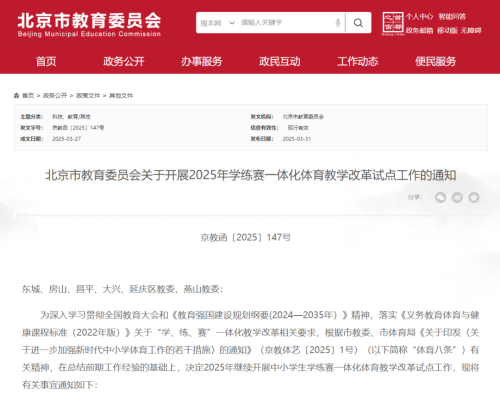Open the 智能问答 link
The image size is (500, 394).
click(452, 17)
